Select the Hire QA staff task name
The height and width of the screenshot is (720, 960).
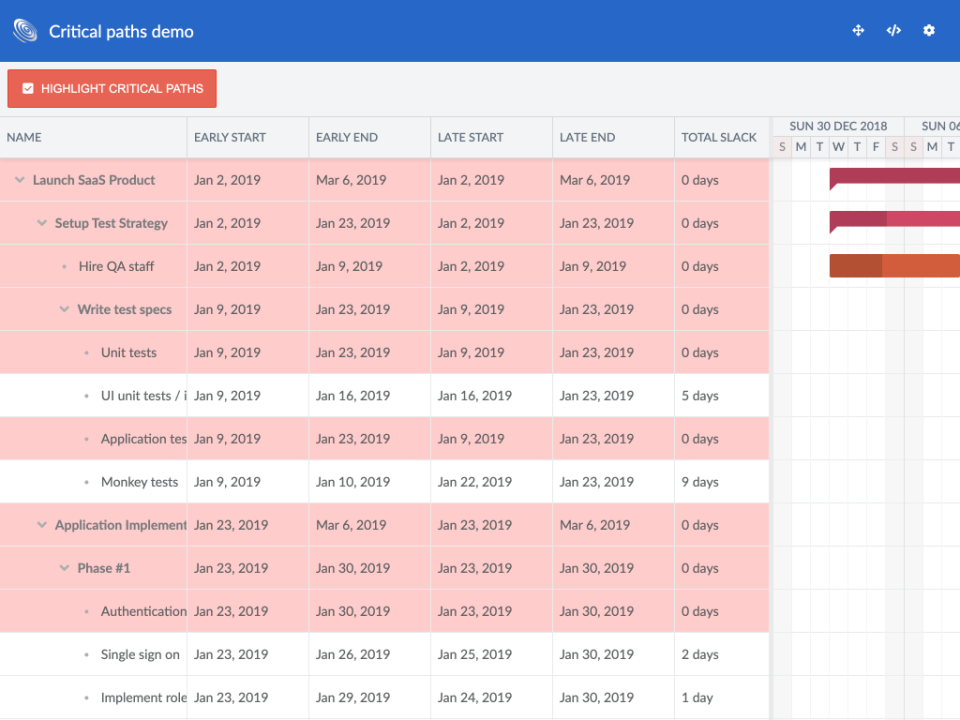pos(116,267)
